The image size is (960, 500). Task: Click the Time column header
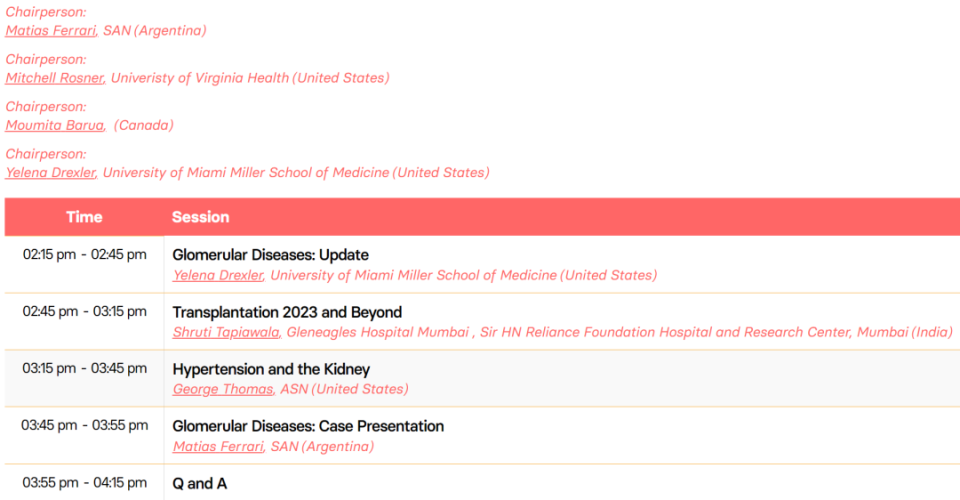pos(84,217)
